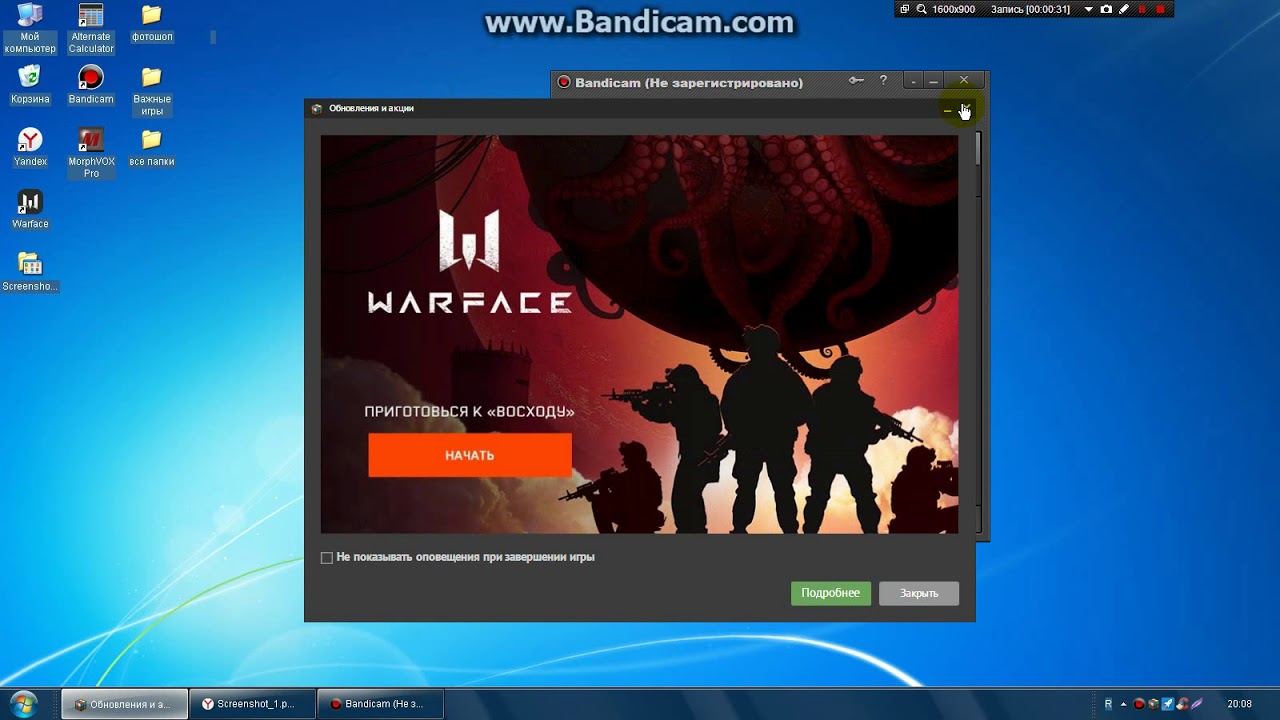This screenshot has height=720, width=1280.
Task: Click the CCleaner tray icon
Action: click(1182, 704)
